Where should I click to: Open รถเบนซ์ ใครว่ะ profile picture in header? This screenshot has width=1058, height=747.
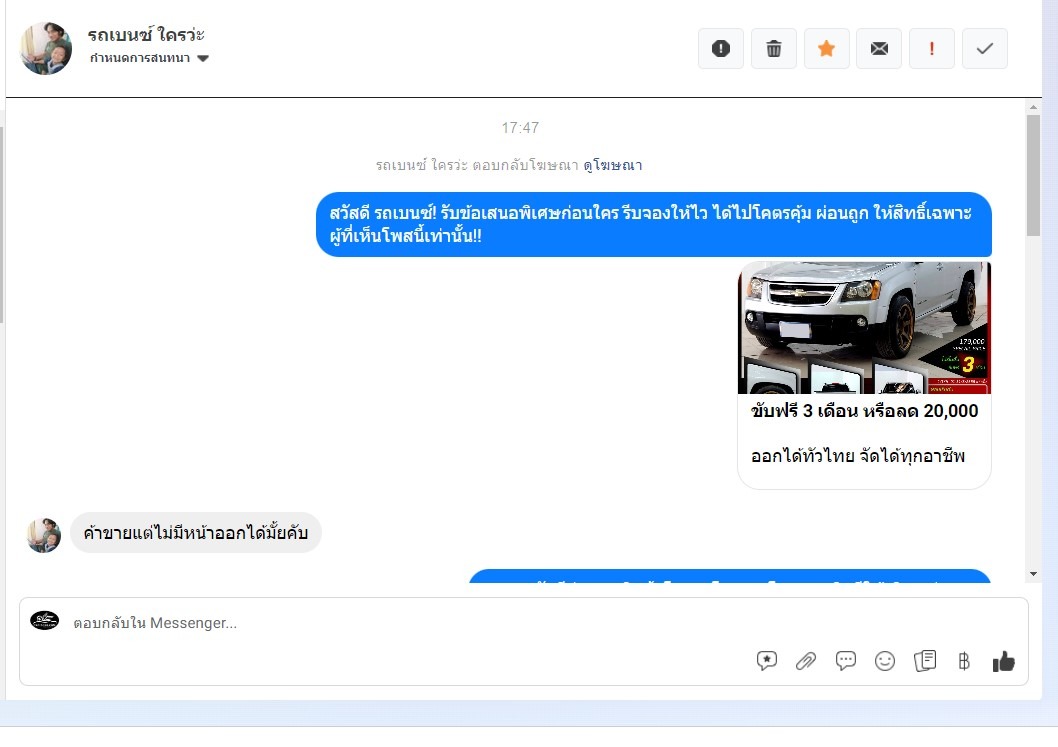point(46,49)
